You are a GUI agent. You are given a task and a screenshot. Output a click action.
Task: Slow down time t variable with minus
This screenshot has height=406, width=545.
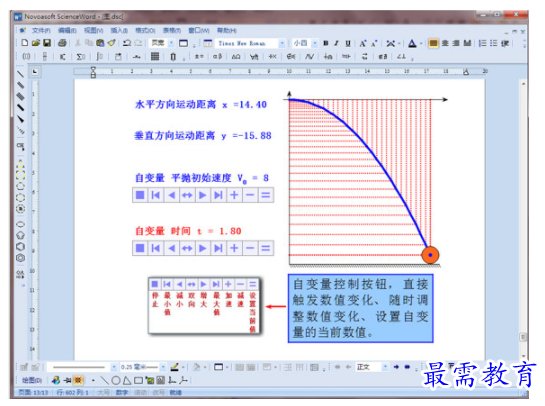250,248
